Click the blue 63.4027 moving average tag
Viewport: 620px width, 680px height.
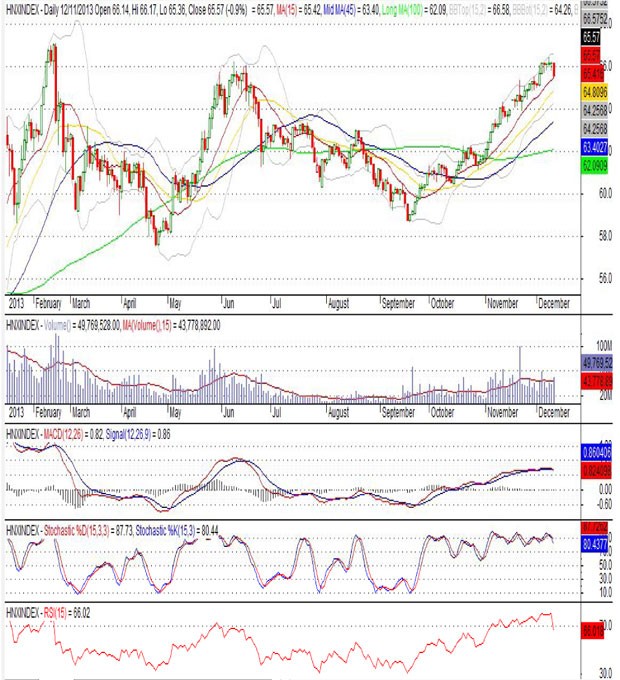tap(595, 146)
